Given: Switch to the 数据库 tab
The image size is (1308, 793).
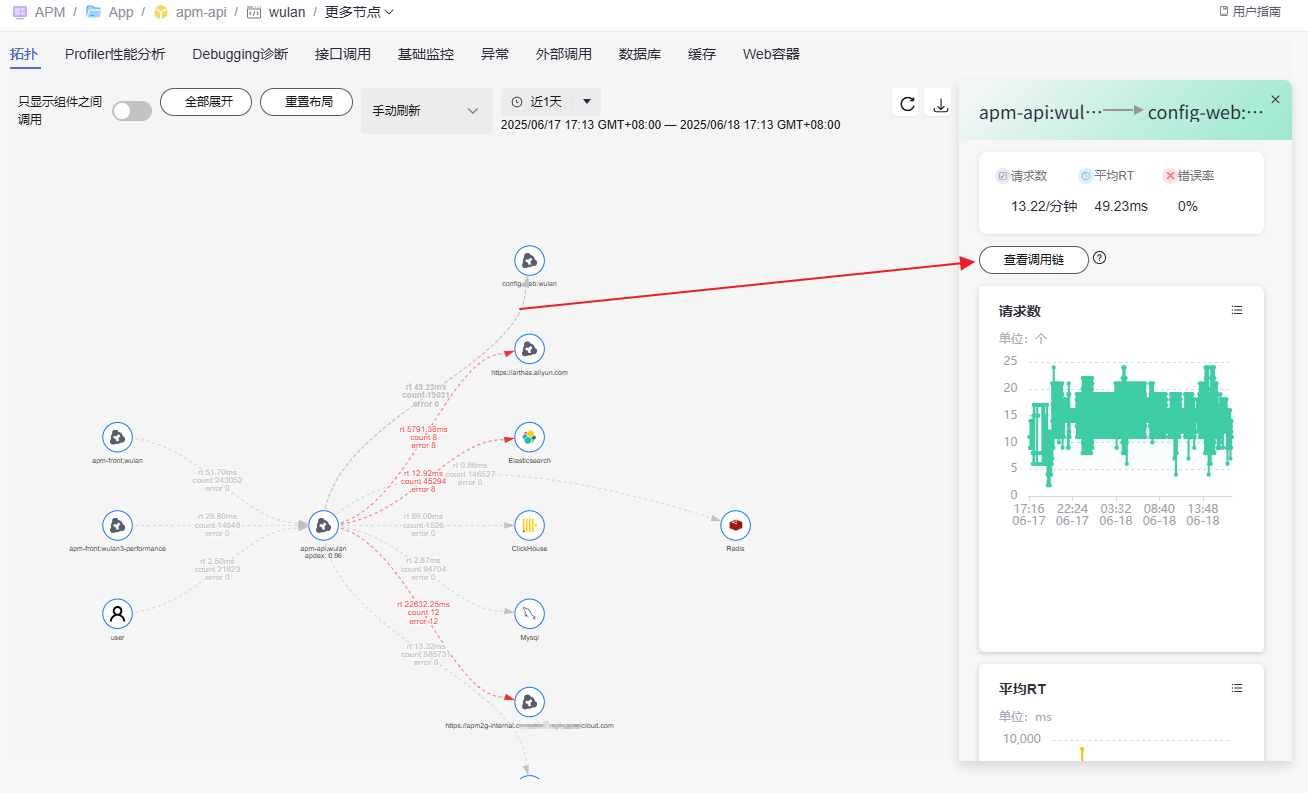Looking at the screenshot, I should 640,54.
